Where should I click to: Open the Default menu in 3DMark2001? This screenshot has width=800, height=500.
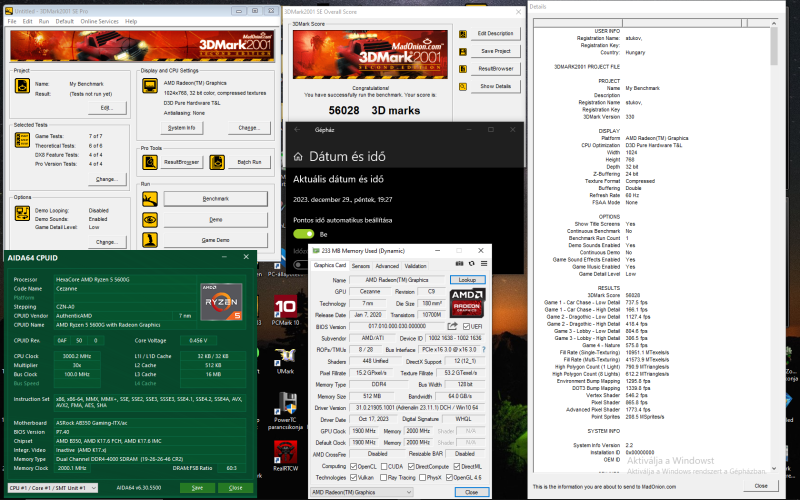(65, 21)
